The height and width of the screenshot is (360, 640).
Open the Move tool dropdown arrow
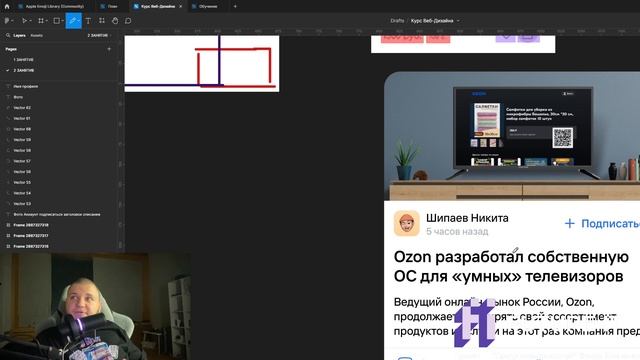tap(30, 21)
